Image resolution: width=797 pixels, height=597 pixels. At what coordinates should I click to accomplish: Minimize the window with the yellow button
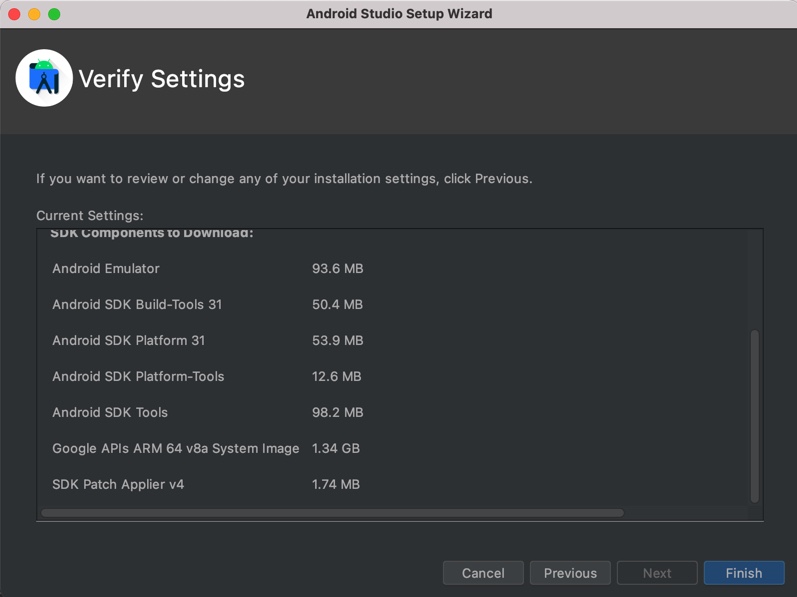[34, 14]
